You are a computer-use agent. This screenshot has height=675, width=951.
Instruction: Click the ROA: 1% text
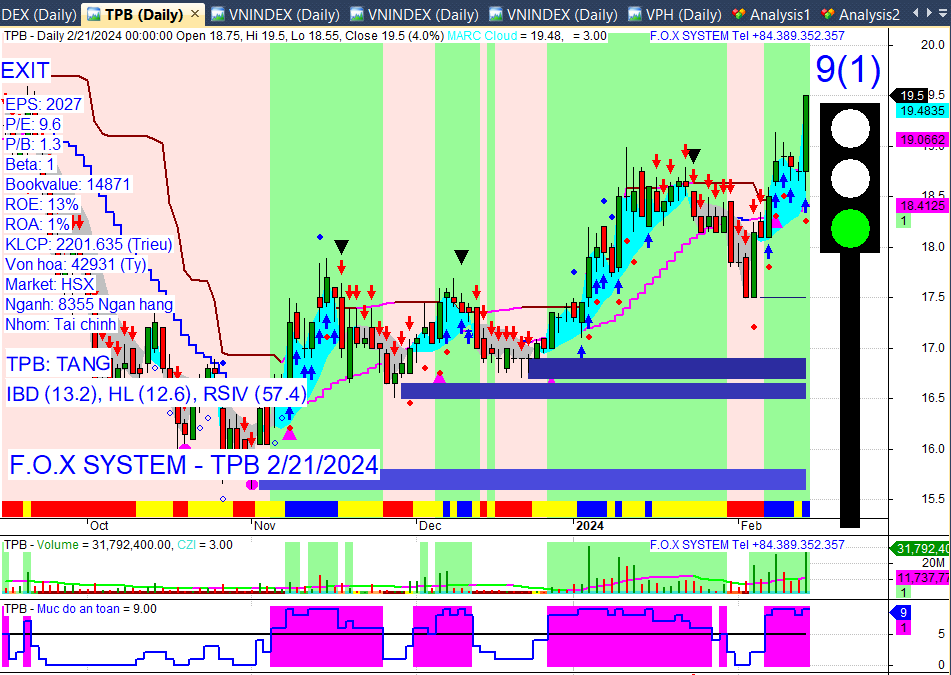pyautogui.click(x=38, y=224)
